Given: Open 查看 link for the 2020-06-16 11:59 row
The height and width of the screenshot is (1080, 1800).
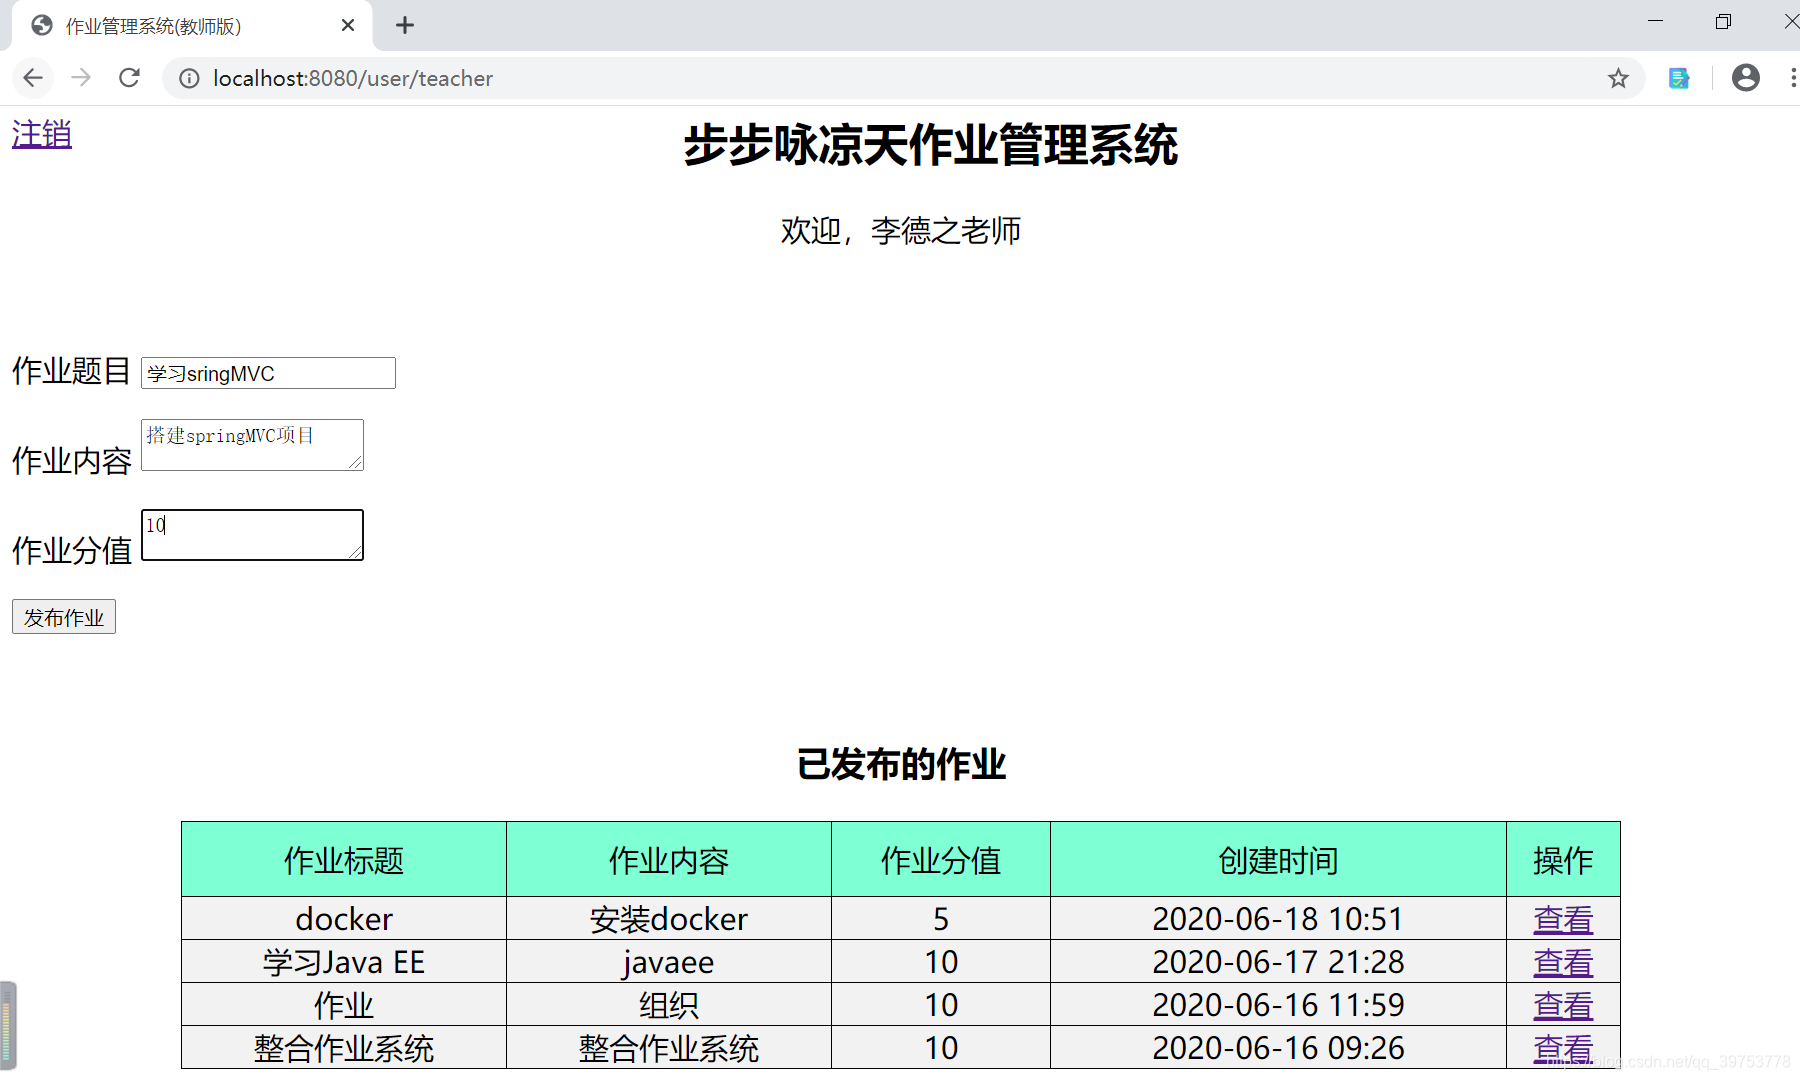Looking at the screenshot, I should click(x=1563, y=1005).
